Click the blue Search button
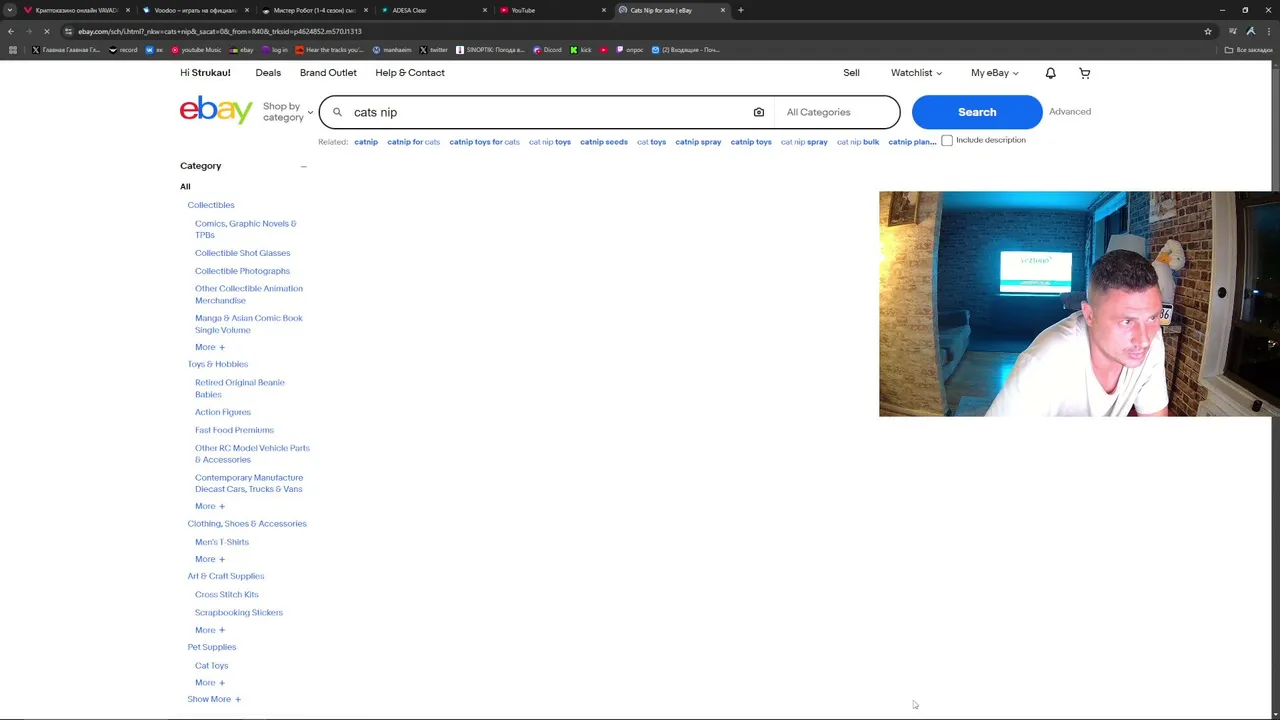This screenshot has height=720, width=1280. pos(977,112)
